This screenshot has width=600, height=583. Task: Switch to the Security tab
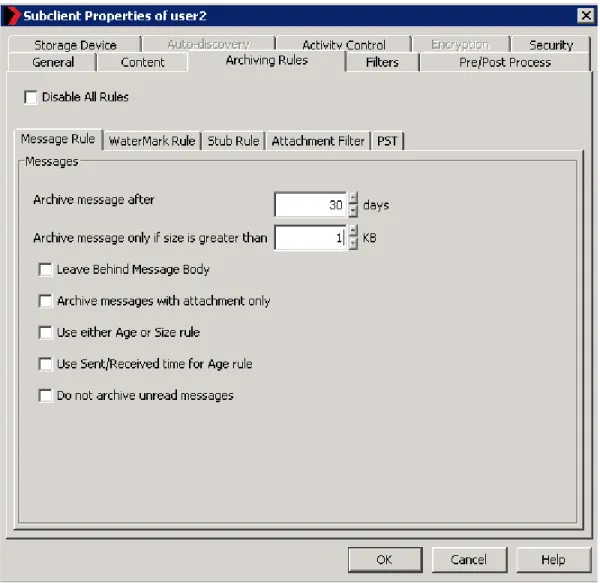pyautogui.click(x=551, y=45)
